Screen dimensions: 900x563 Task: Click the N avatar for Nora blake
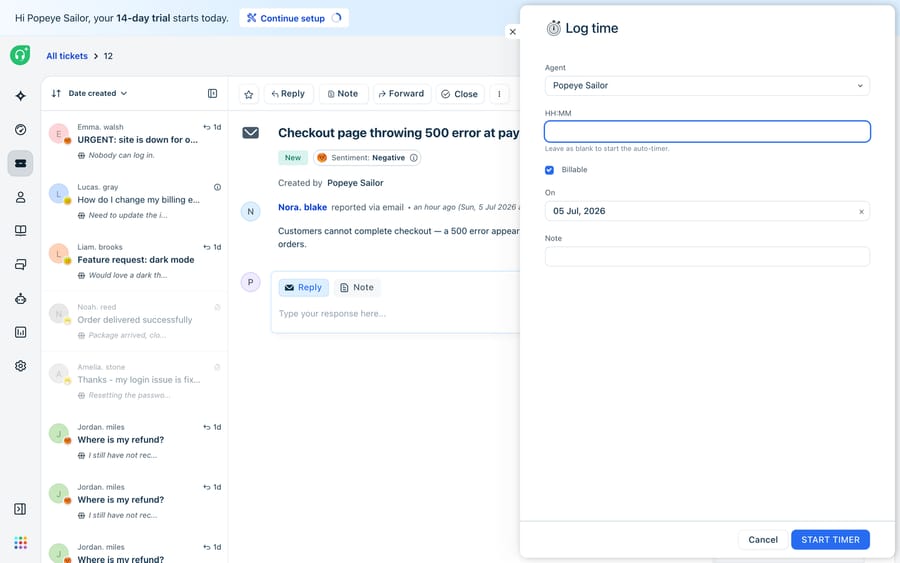point(250,212)
